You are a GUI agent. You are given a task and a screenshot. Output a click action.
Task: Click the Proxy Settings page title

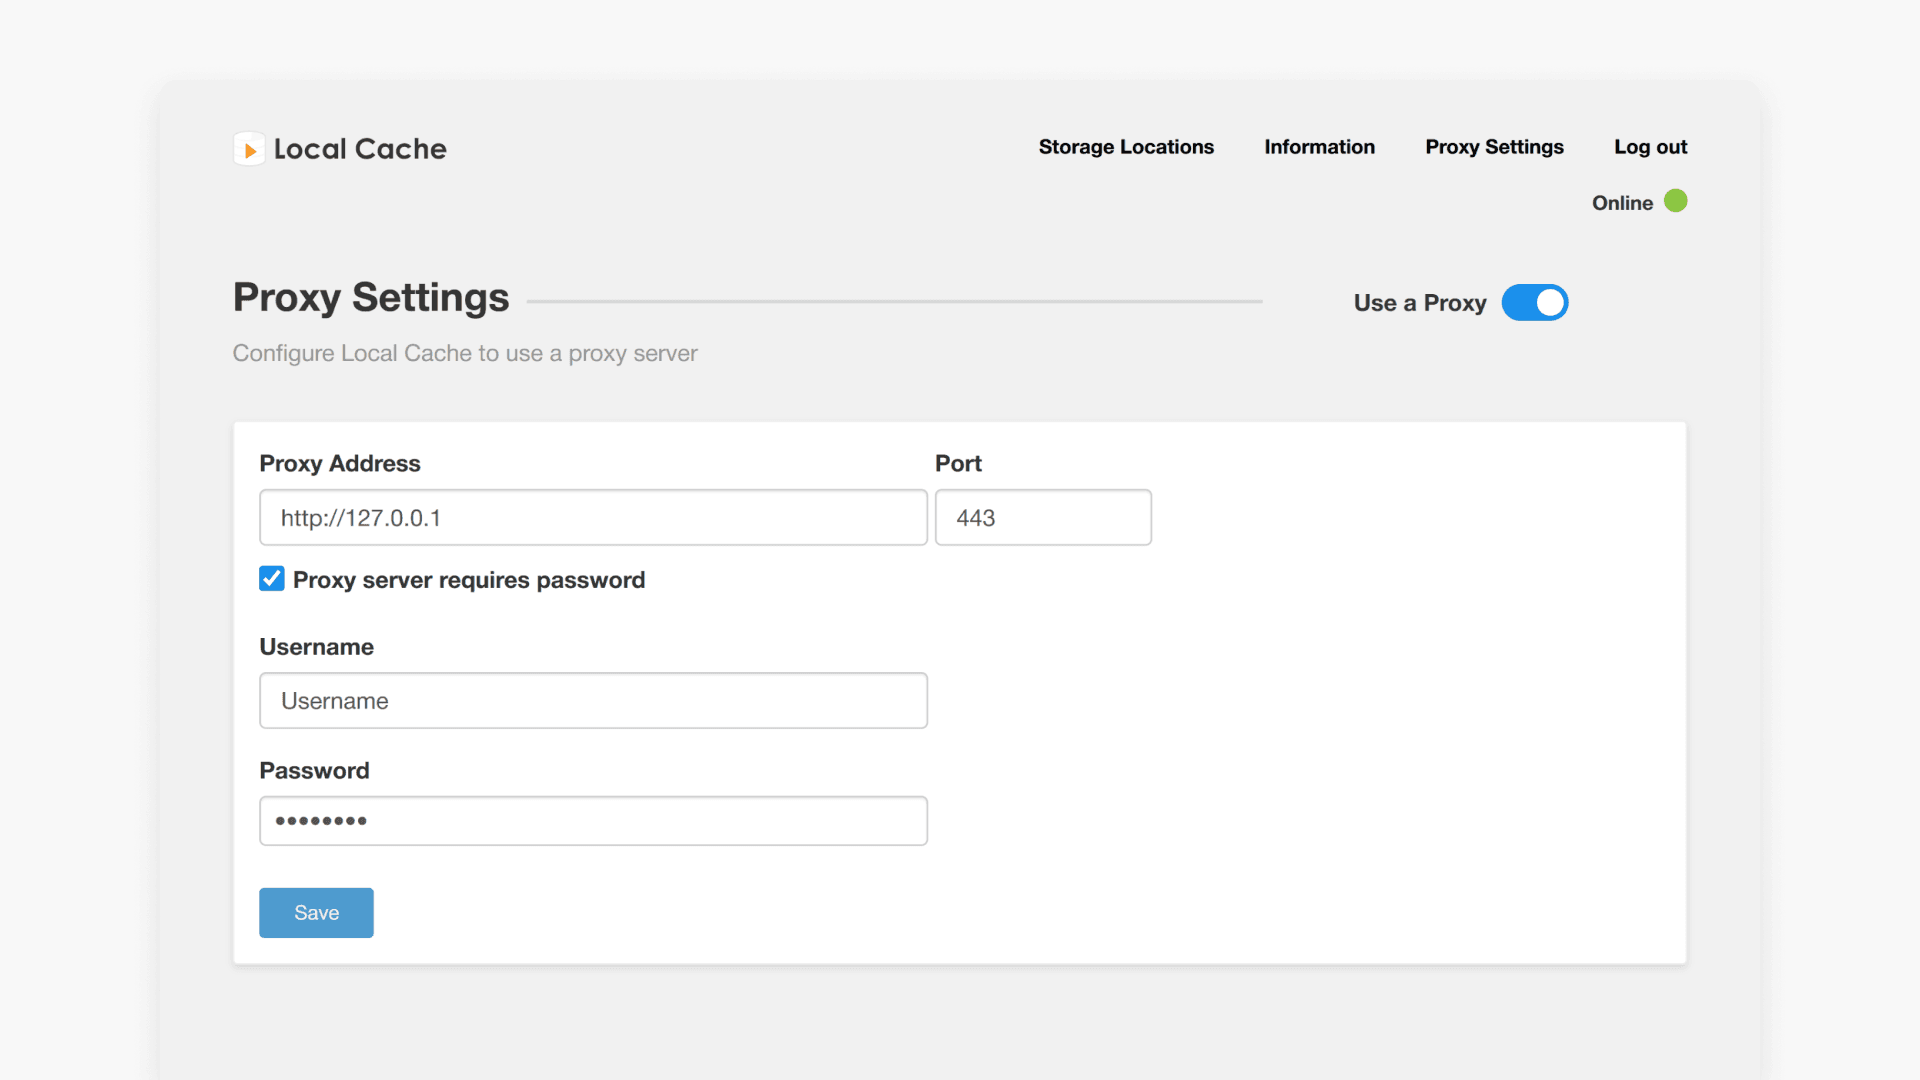tap(370, 297)
